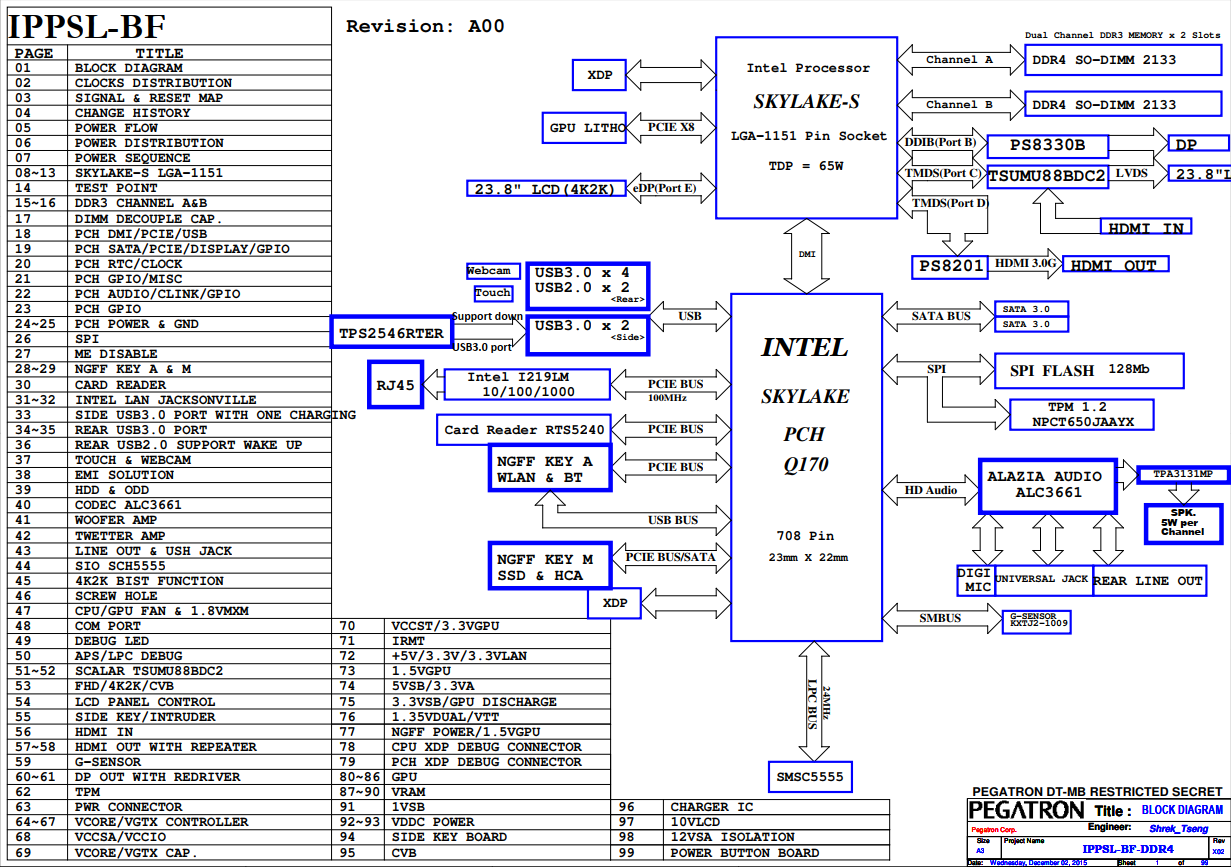Click '4K2K BIST FUNCTION' row
1231x867 pixels.
(x=170, y=581)
